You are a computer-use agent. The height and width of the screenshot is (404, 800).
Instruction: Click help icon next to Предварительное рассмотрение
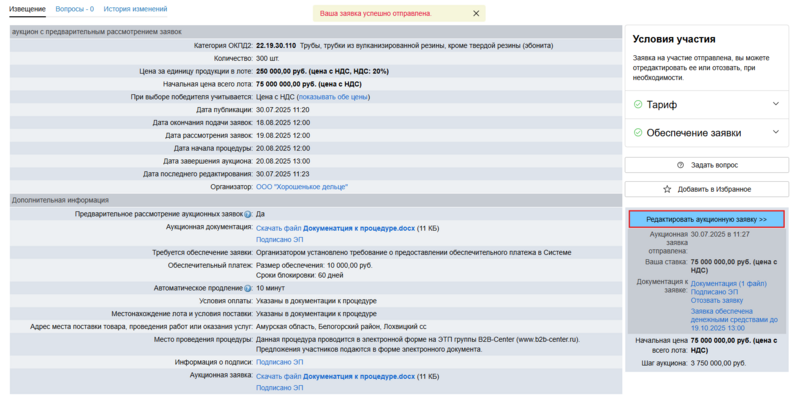(247, 214)
